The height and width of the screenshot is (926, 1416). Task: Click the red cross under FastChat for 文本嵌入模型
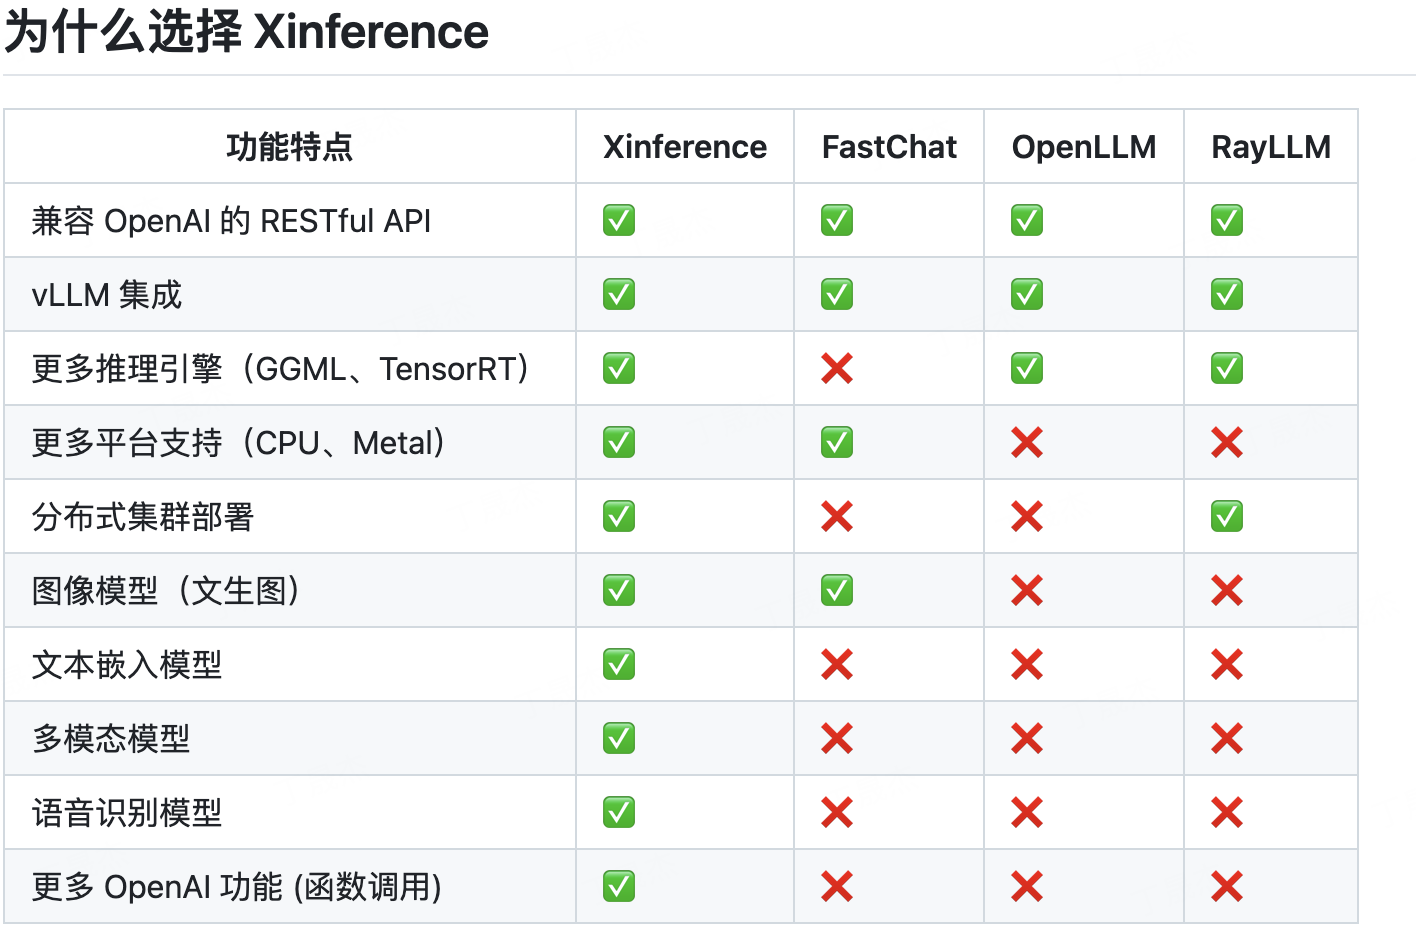(x=836, y=664)
